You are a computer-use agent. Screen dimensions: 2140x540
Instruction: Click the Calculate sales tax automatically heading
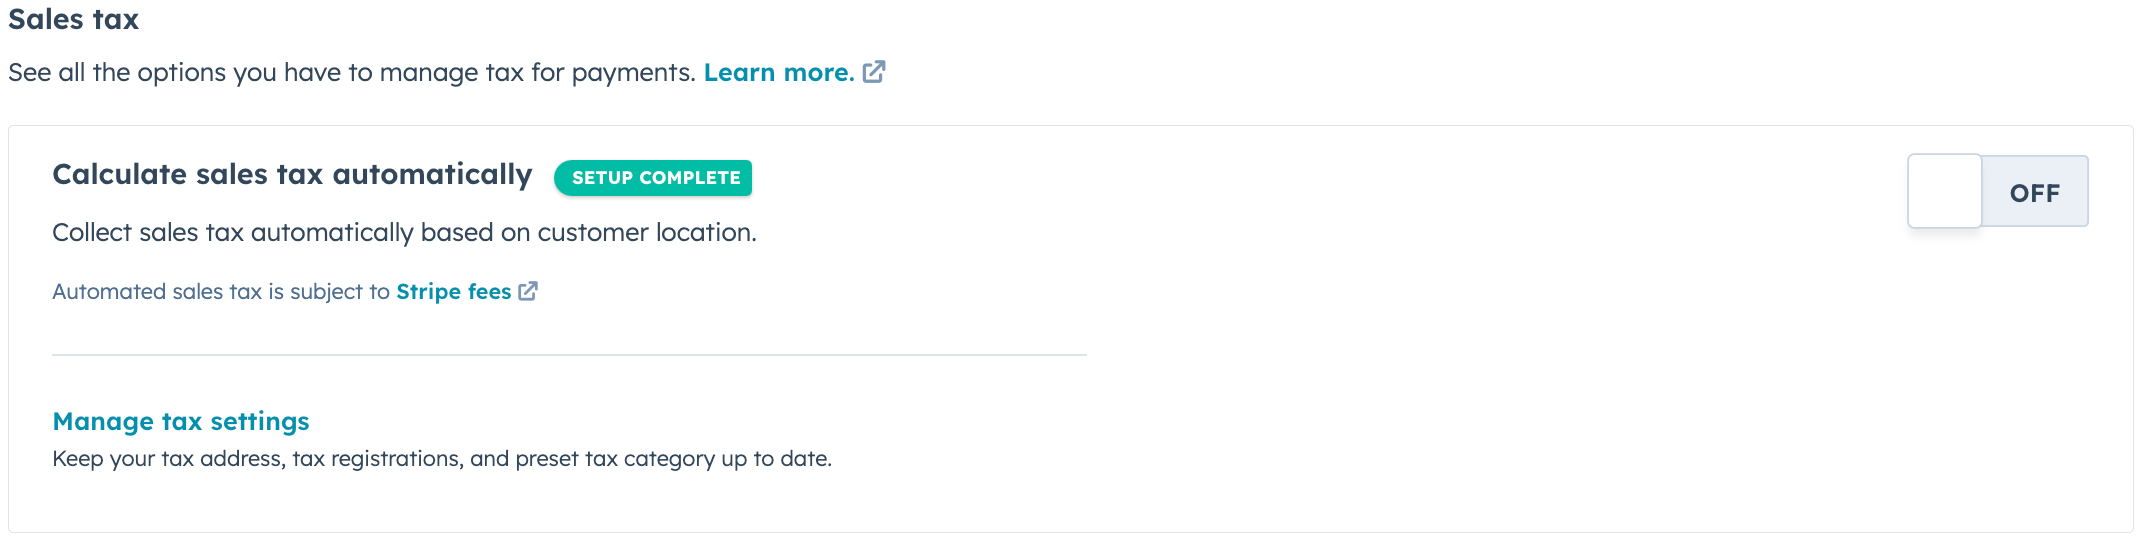click(x=292, y=175)
